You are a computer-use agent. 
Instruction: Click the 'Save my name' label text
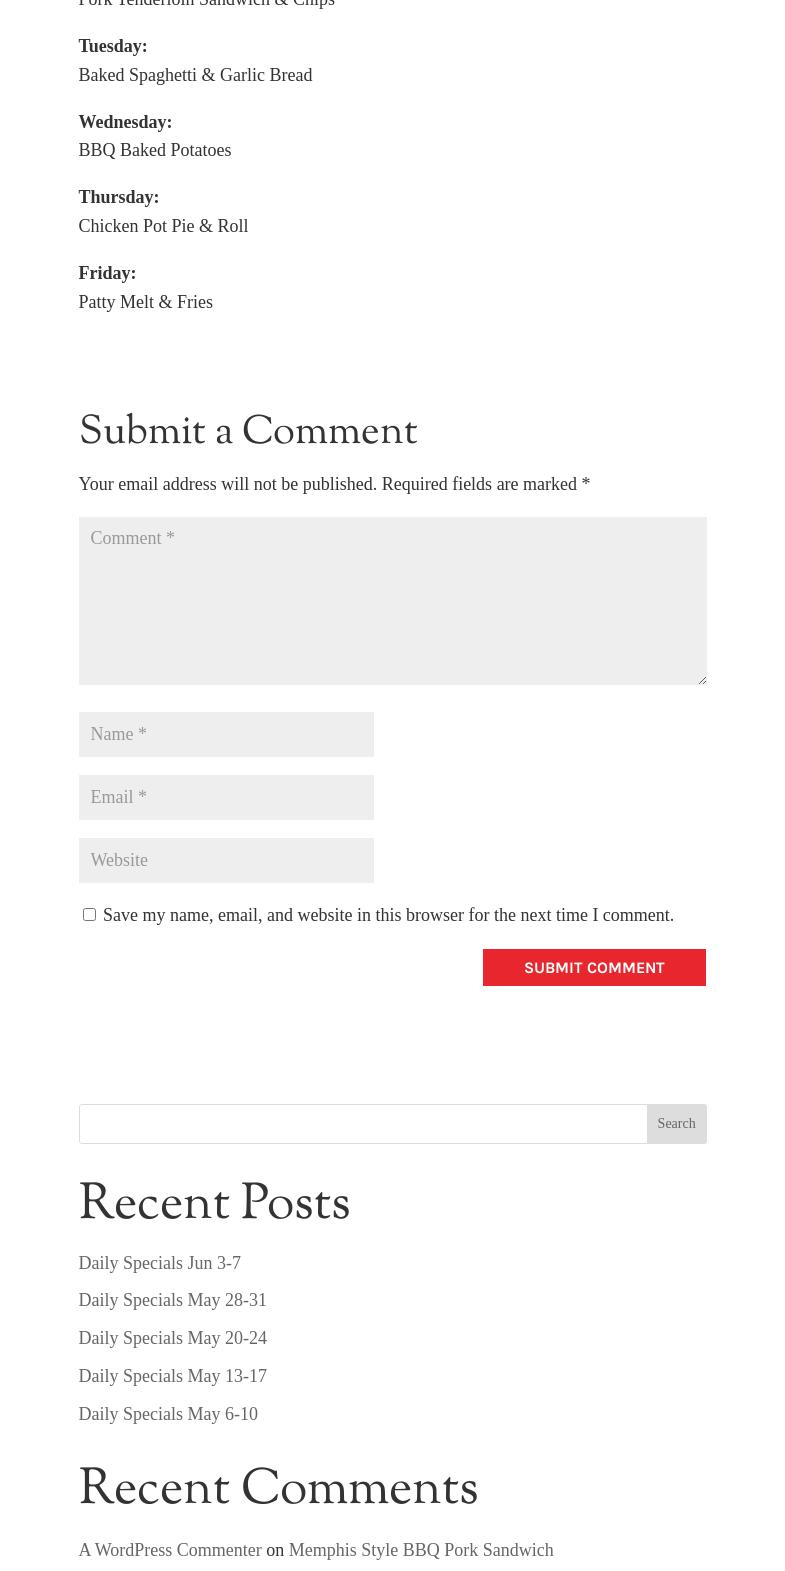pos(388,915)
